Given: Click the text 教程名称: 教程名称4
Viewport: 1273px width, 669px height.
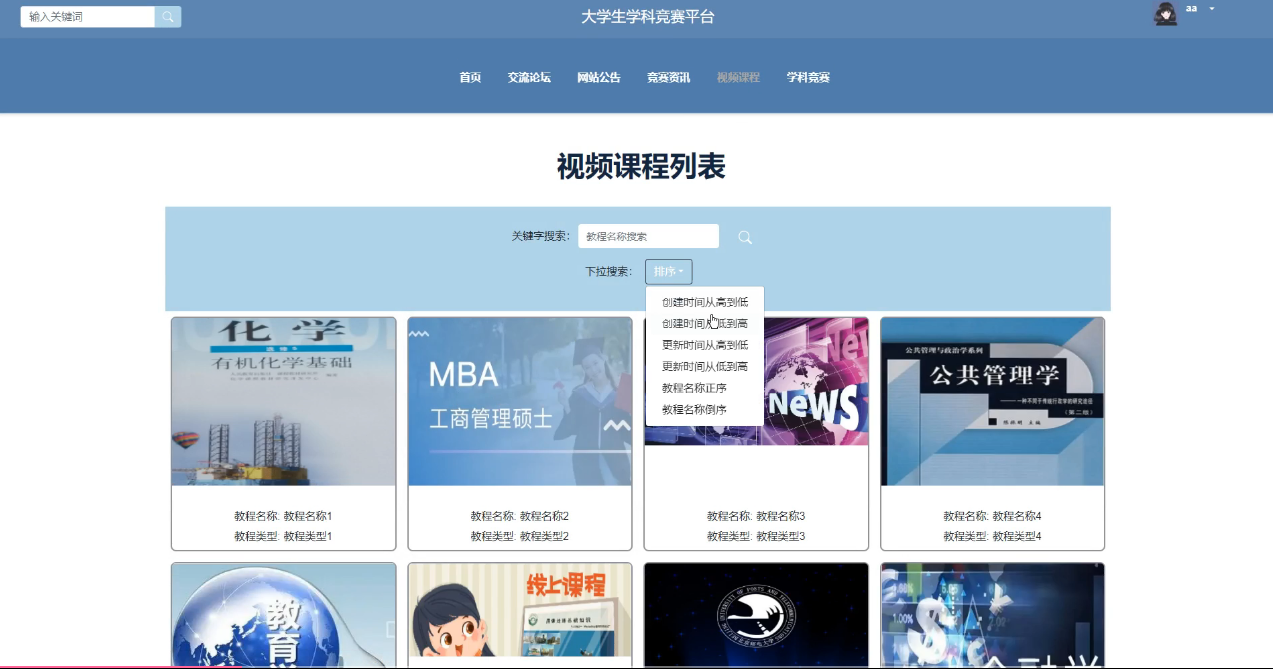Looking at the screenshot, I should click(992, 517).
